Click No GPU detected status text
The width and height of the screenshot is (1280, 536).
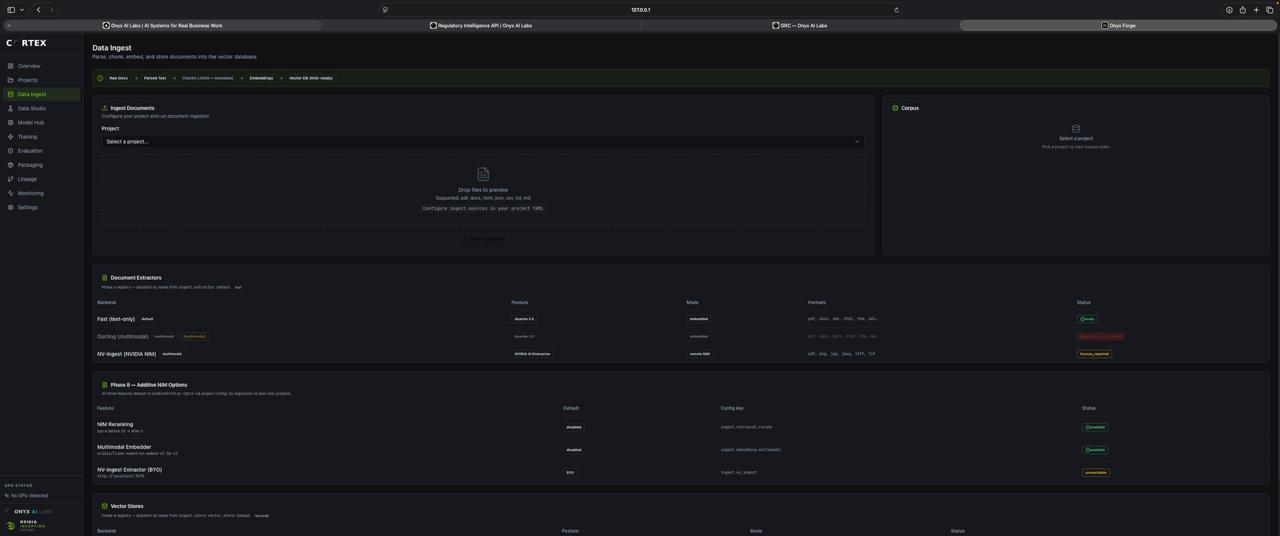(x=29, y=496)
